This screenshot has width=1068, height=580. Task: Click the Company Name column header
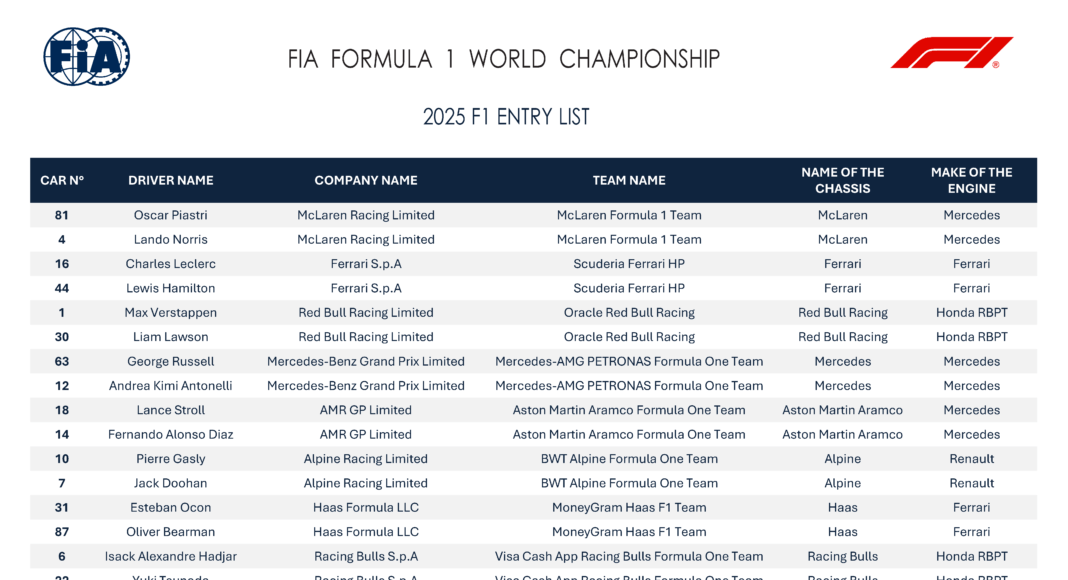tap(366, 181)
